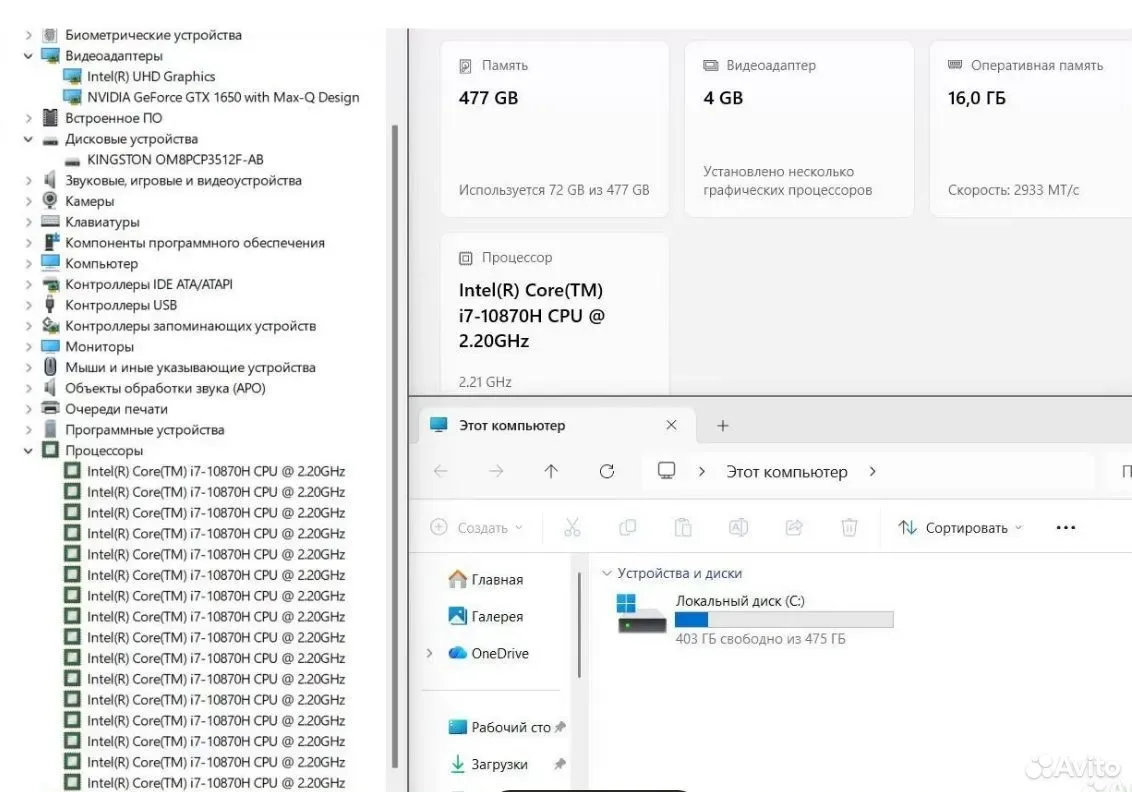The image size is (1132, 792).
Task: Click the Device Manager vertical scrollbar
Action: 395,445
